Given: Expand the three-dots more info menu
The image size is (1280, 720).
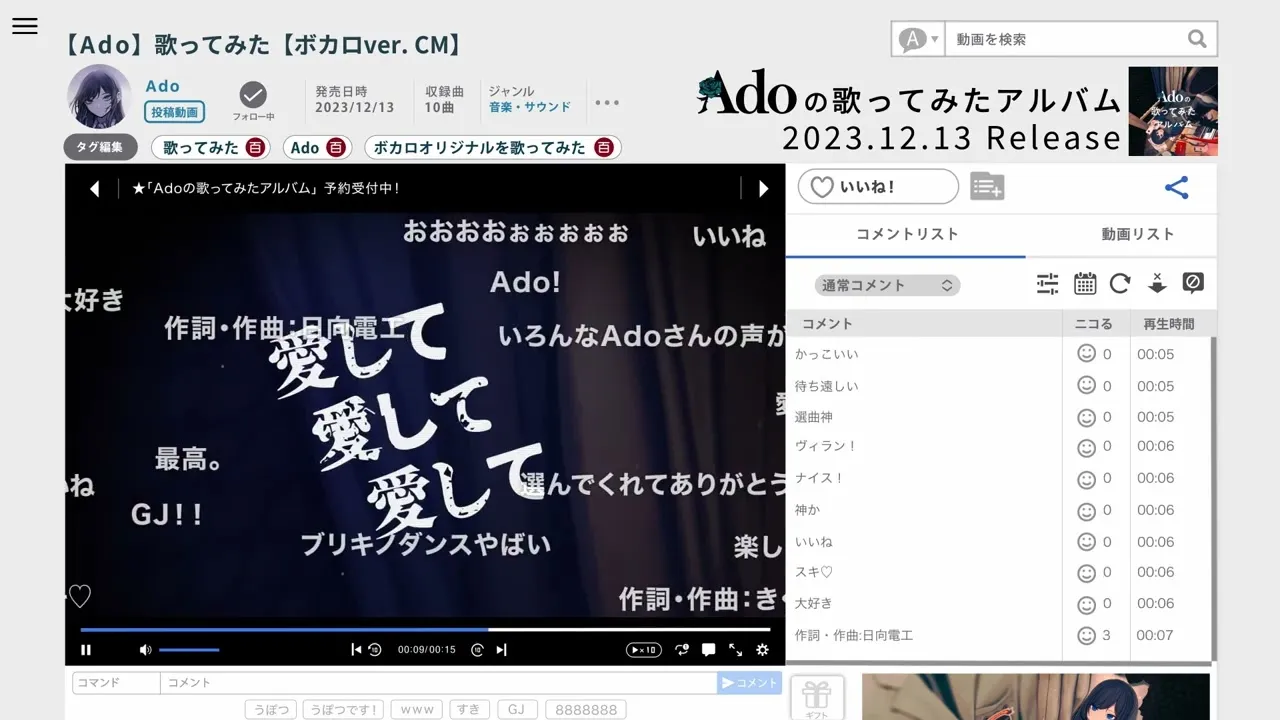Looking at the screenshot, I should point(607,102).
